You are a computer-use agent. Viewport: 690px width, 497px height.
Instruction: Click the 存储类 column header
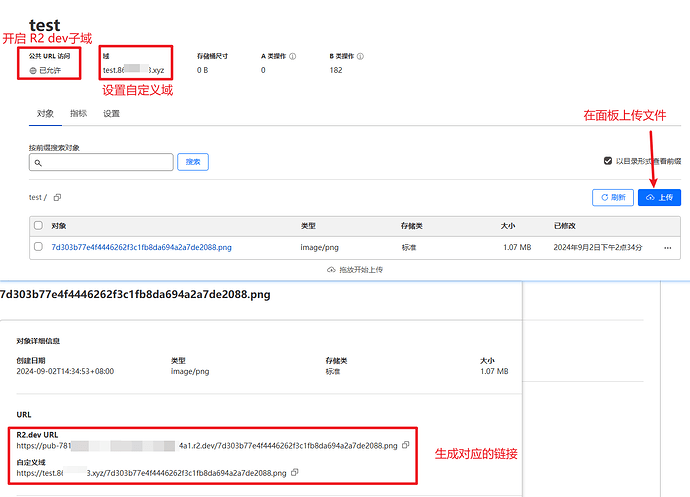411,226
